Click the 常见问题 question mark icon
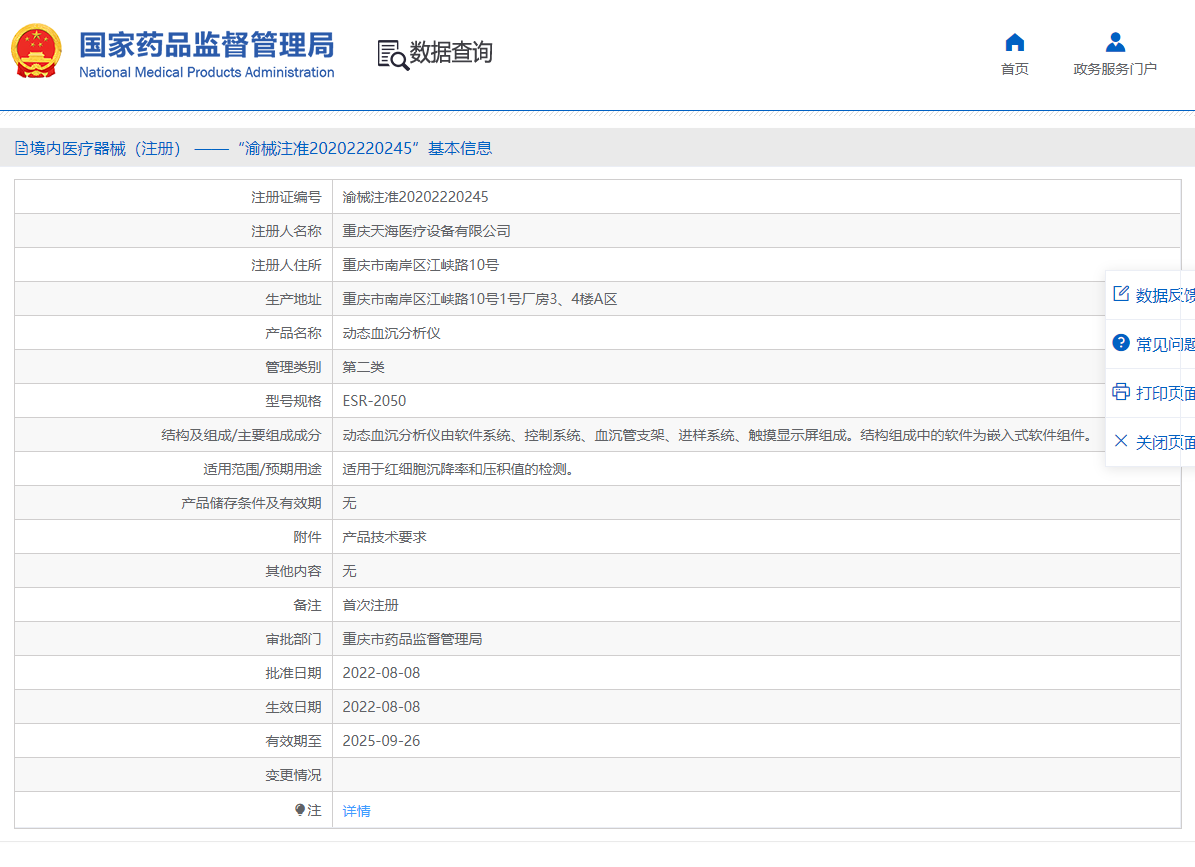 pos(1120,343)
